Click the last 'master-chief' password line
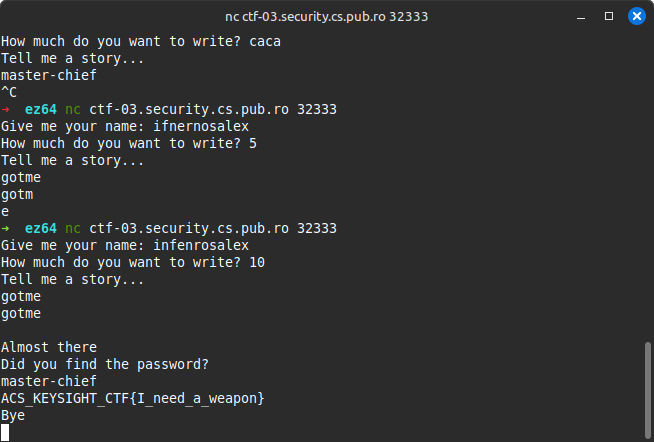This screenshot has height=442, width=654. (49, 381)
